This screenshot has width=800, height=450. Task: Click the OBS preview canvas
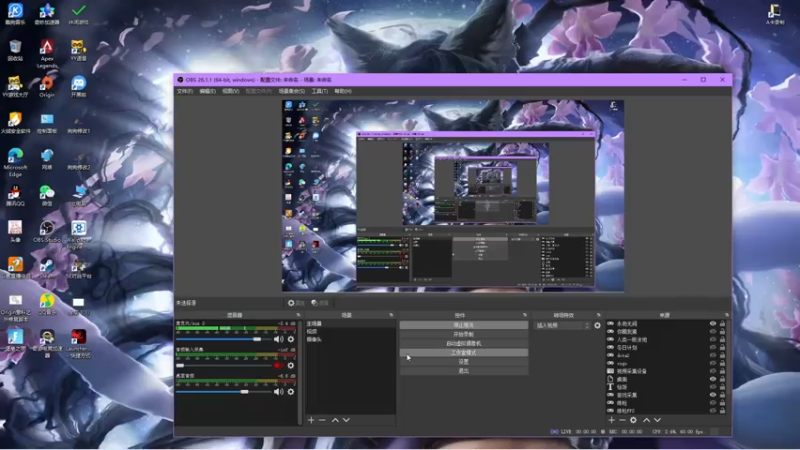(x=453, y=196)
